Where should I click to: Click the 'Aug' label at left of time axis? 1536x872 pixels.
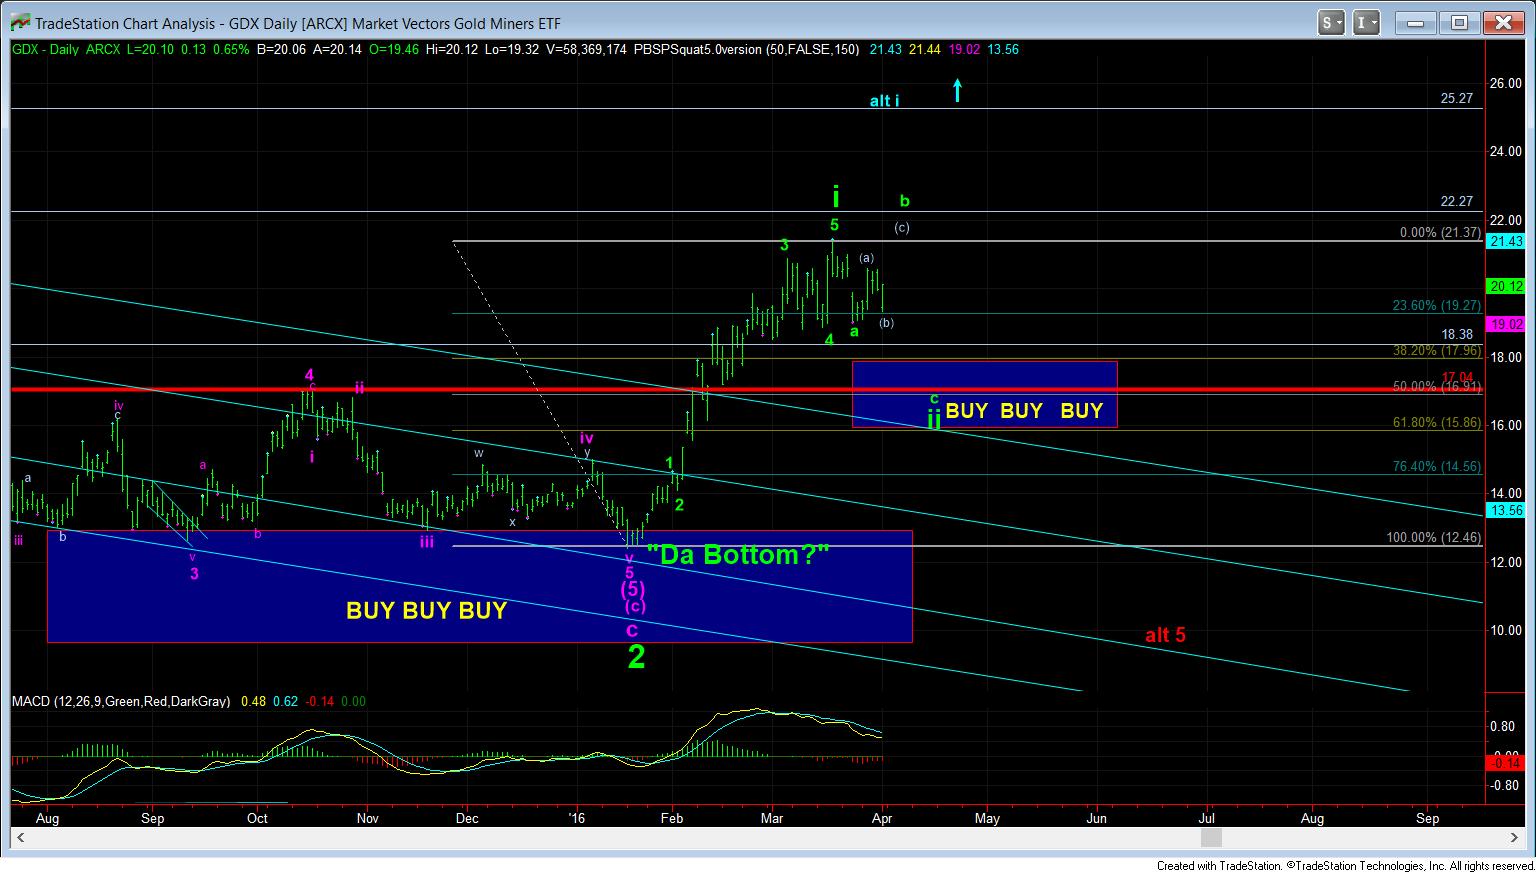tap(47, 818)
